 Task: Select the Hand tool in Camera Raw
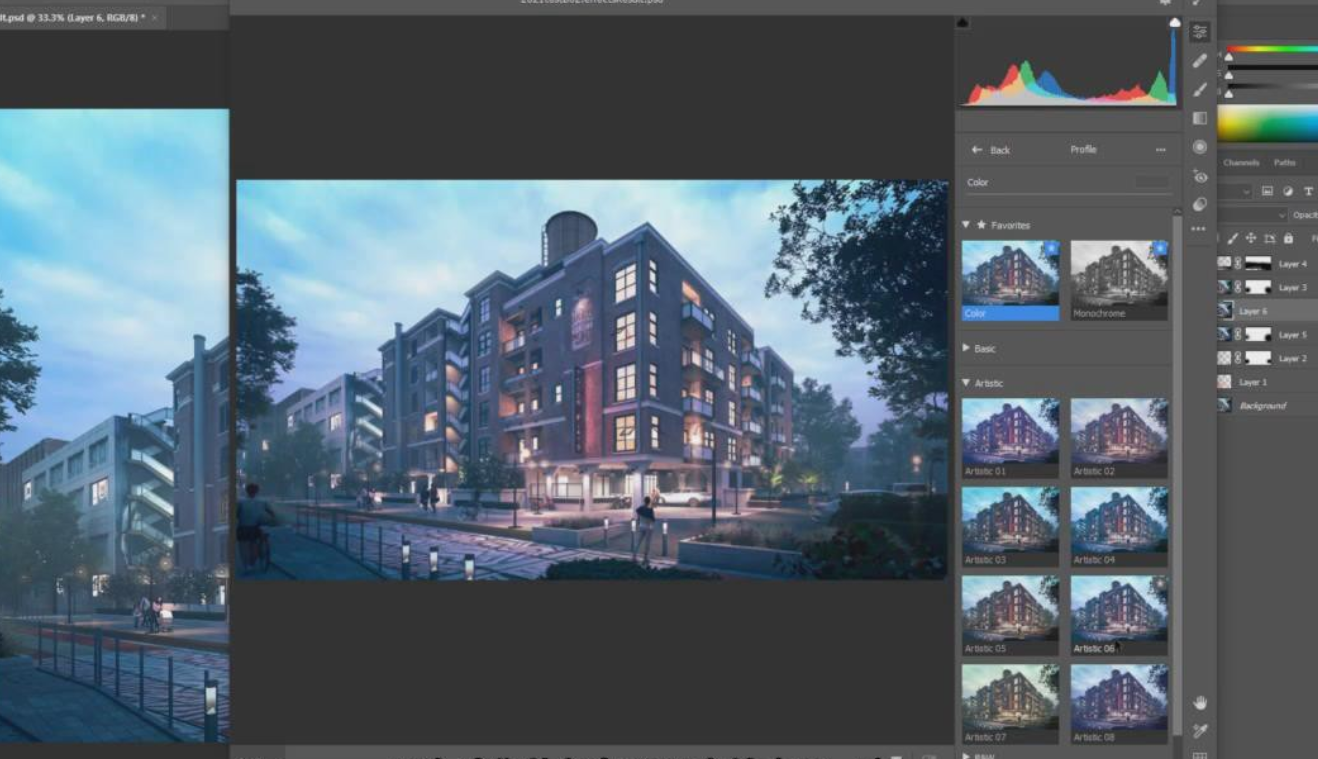point(1200,703)
